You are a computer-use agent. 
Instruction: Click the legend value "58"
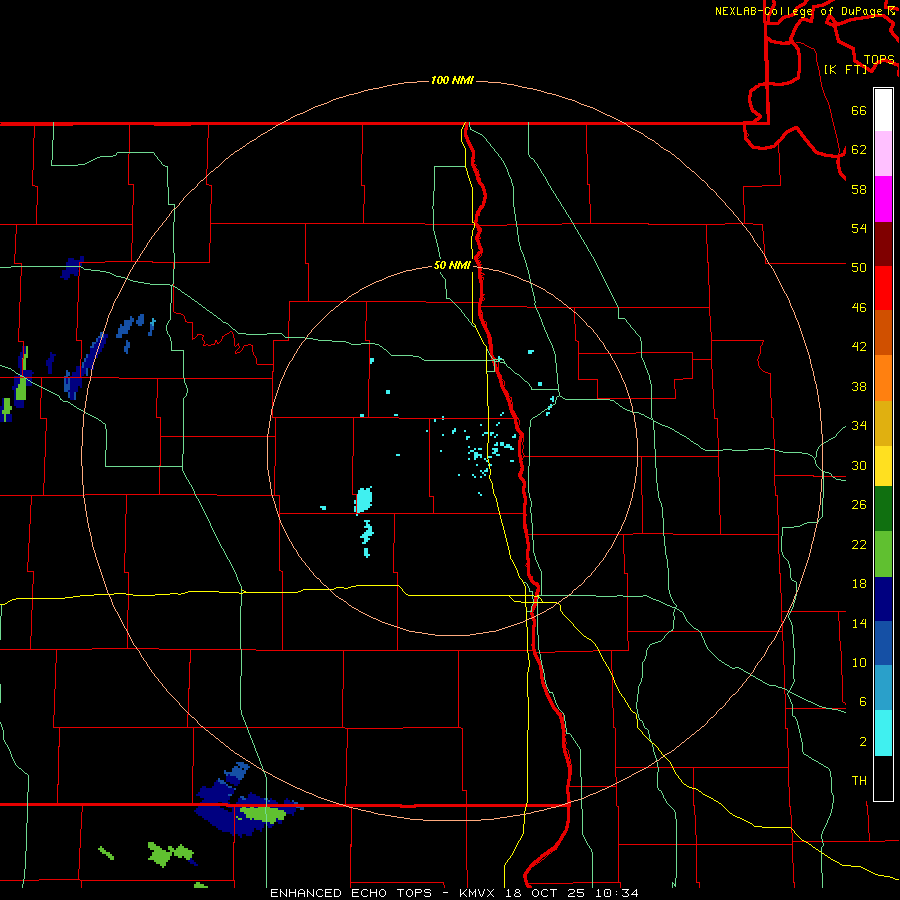pos(859,189)
